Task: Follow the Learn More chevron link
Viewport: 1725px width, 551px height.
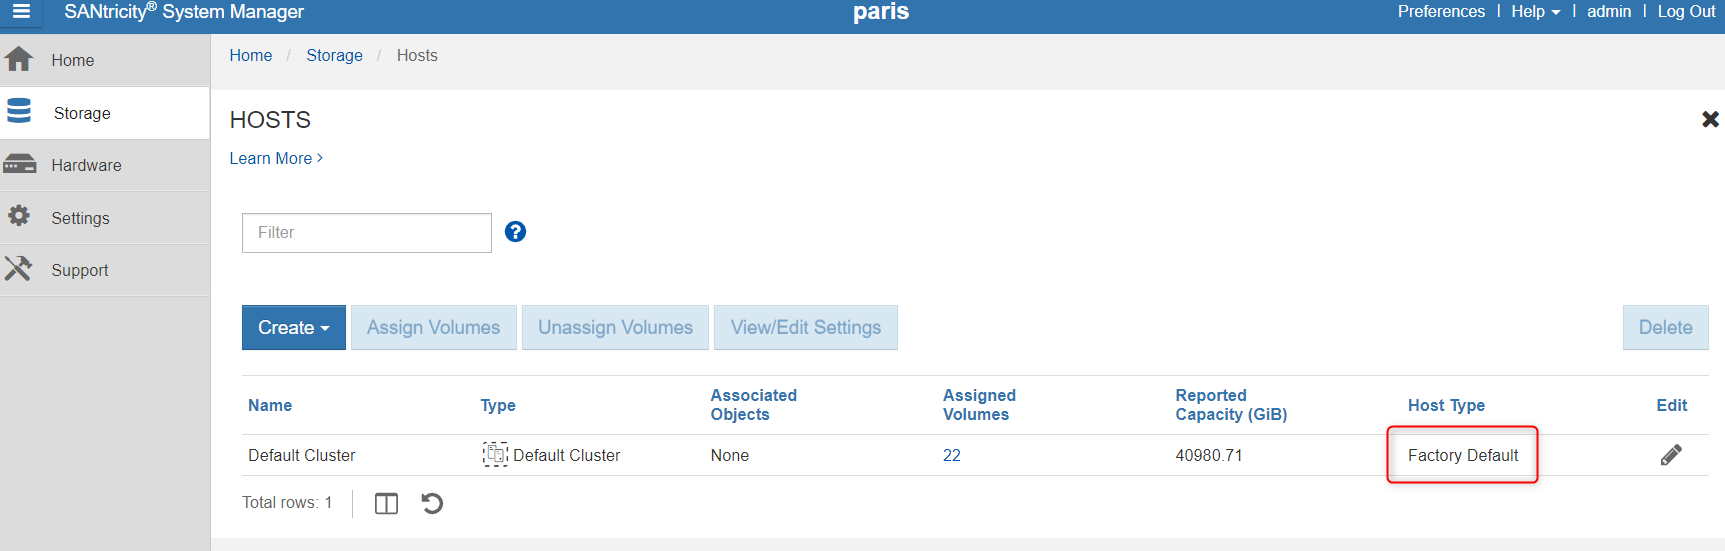Action: point(276,158)
